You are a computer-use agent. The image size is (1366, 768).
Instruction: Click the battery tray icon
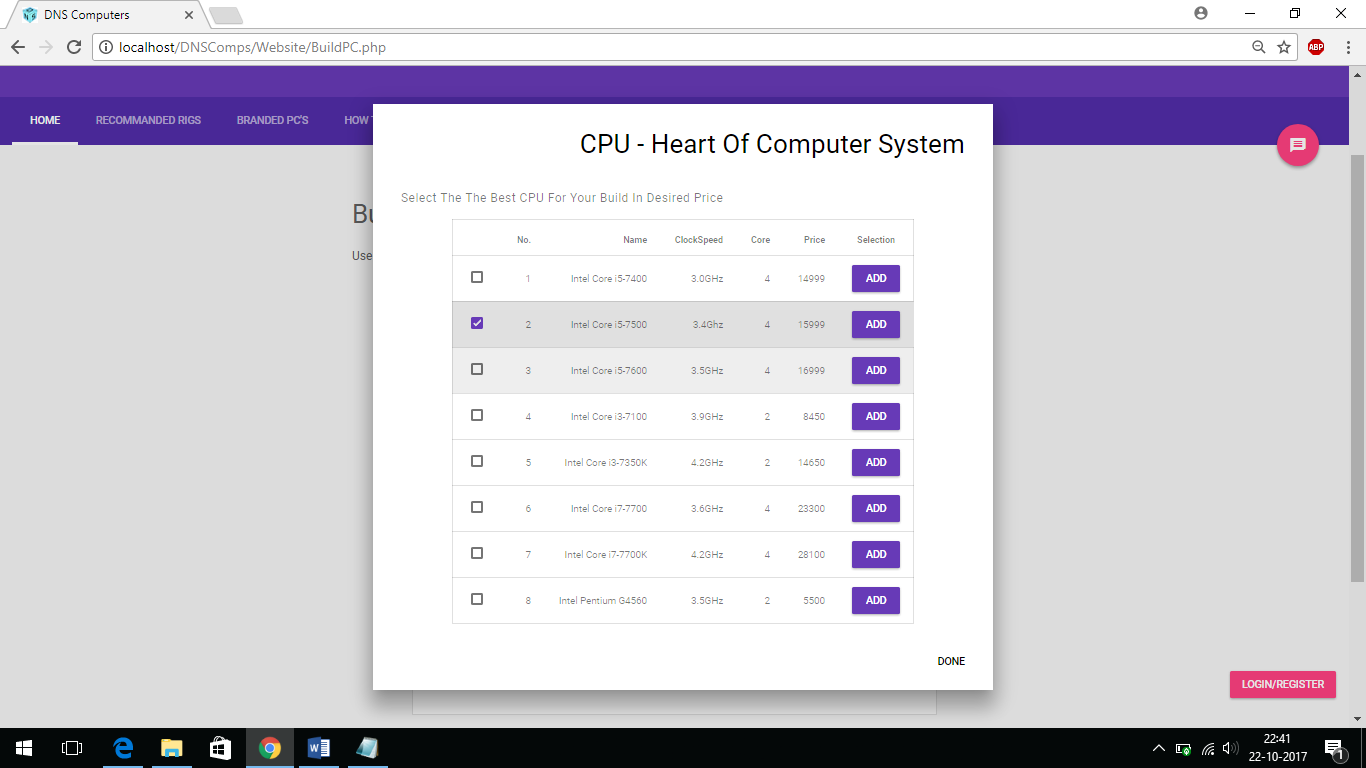pos(1184,748)
